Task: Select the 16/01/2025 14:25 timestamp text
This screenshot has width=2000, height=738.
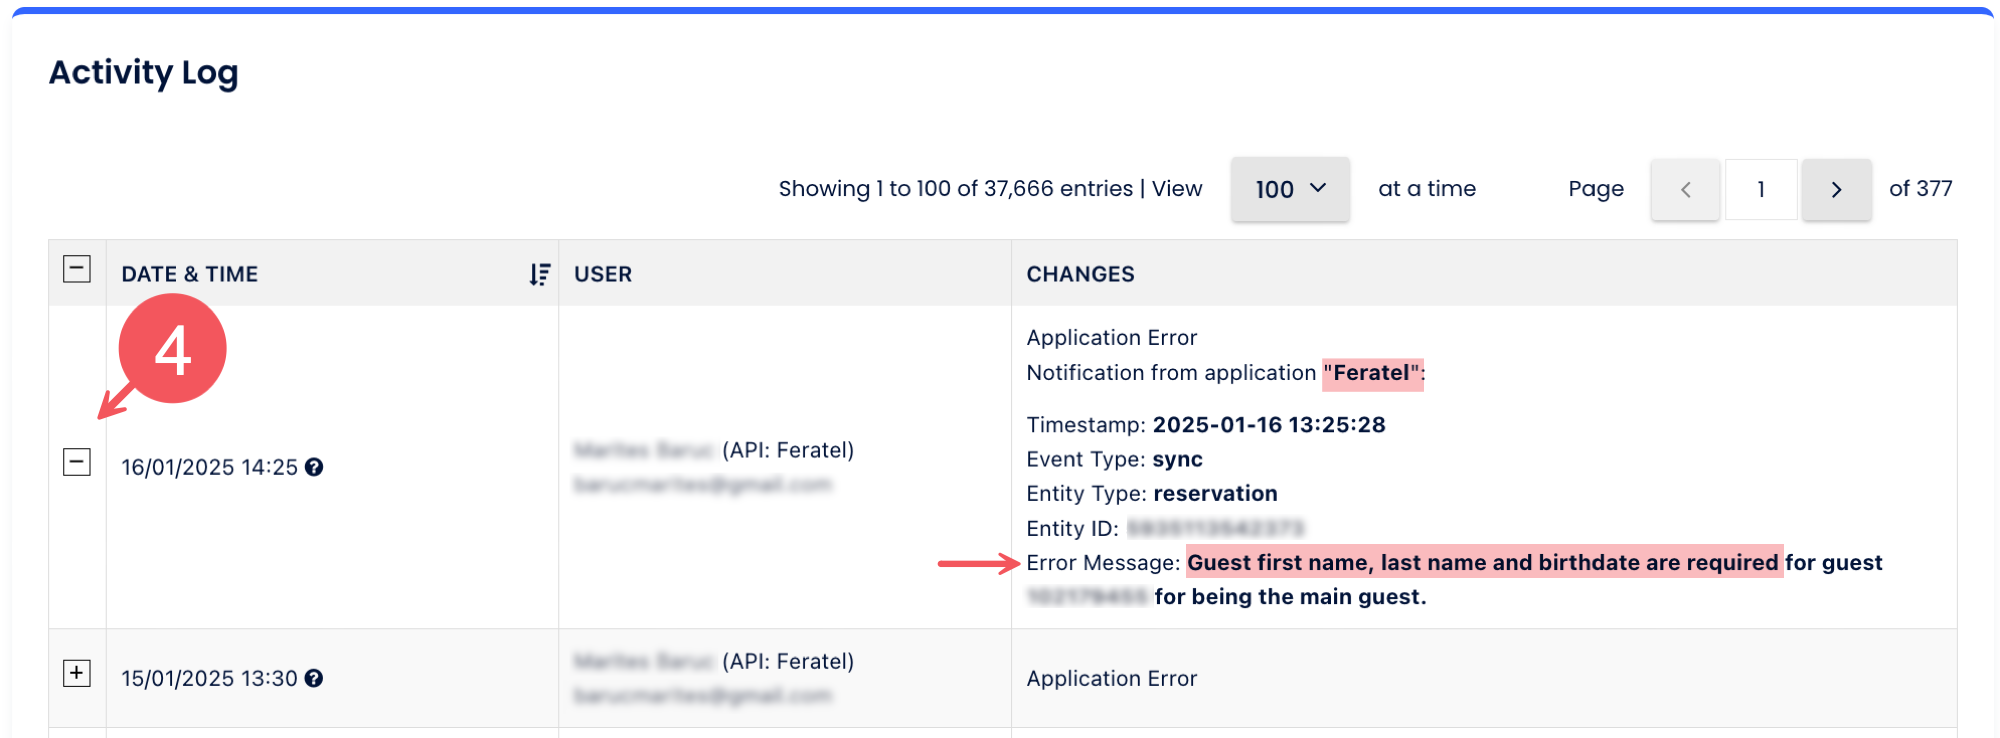Action: 210,467
